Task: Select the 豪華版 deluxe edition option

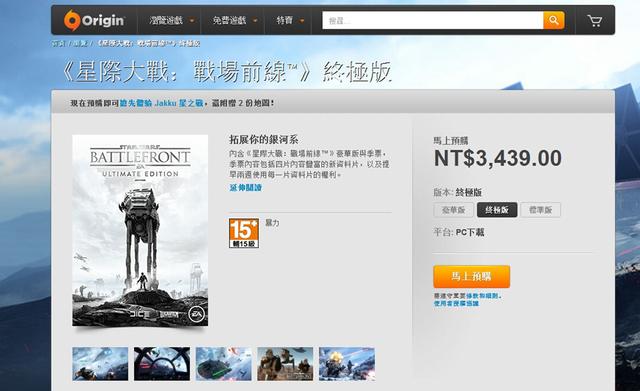Action: [453, 210]
